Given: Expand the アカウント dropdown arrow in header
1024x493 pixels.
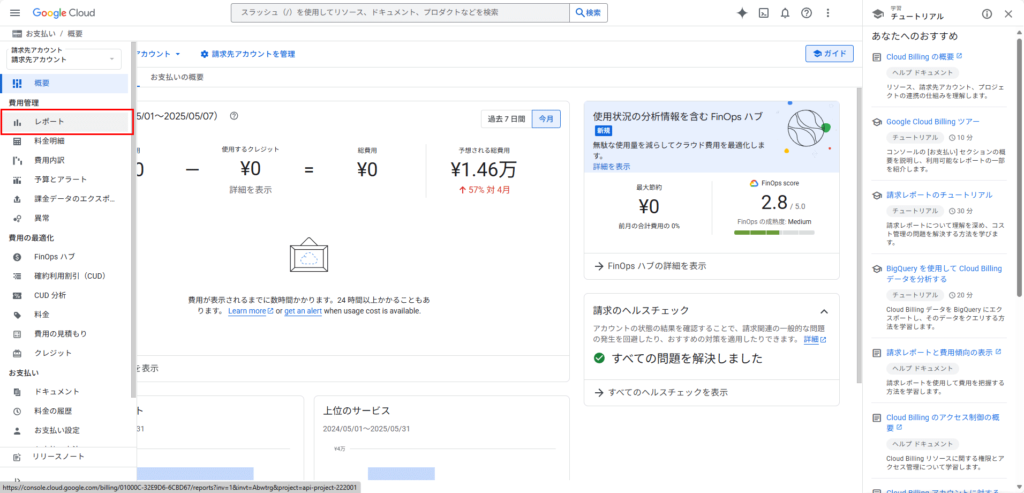Looking at the screenshot, I should pyautogui.click(x=178, y=54).
